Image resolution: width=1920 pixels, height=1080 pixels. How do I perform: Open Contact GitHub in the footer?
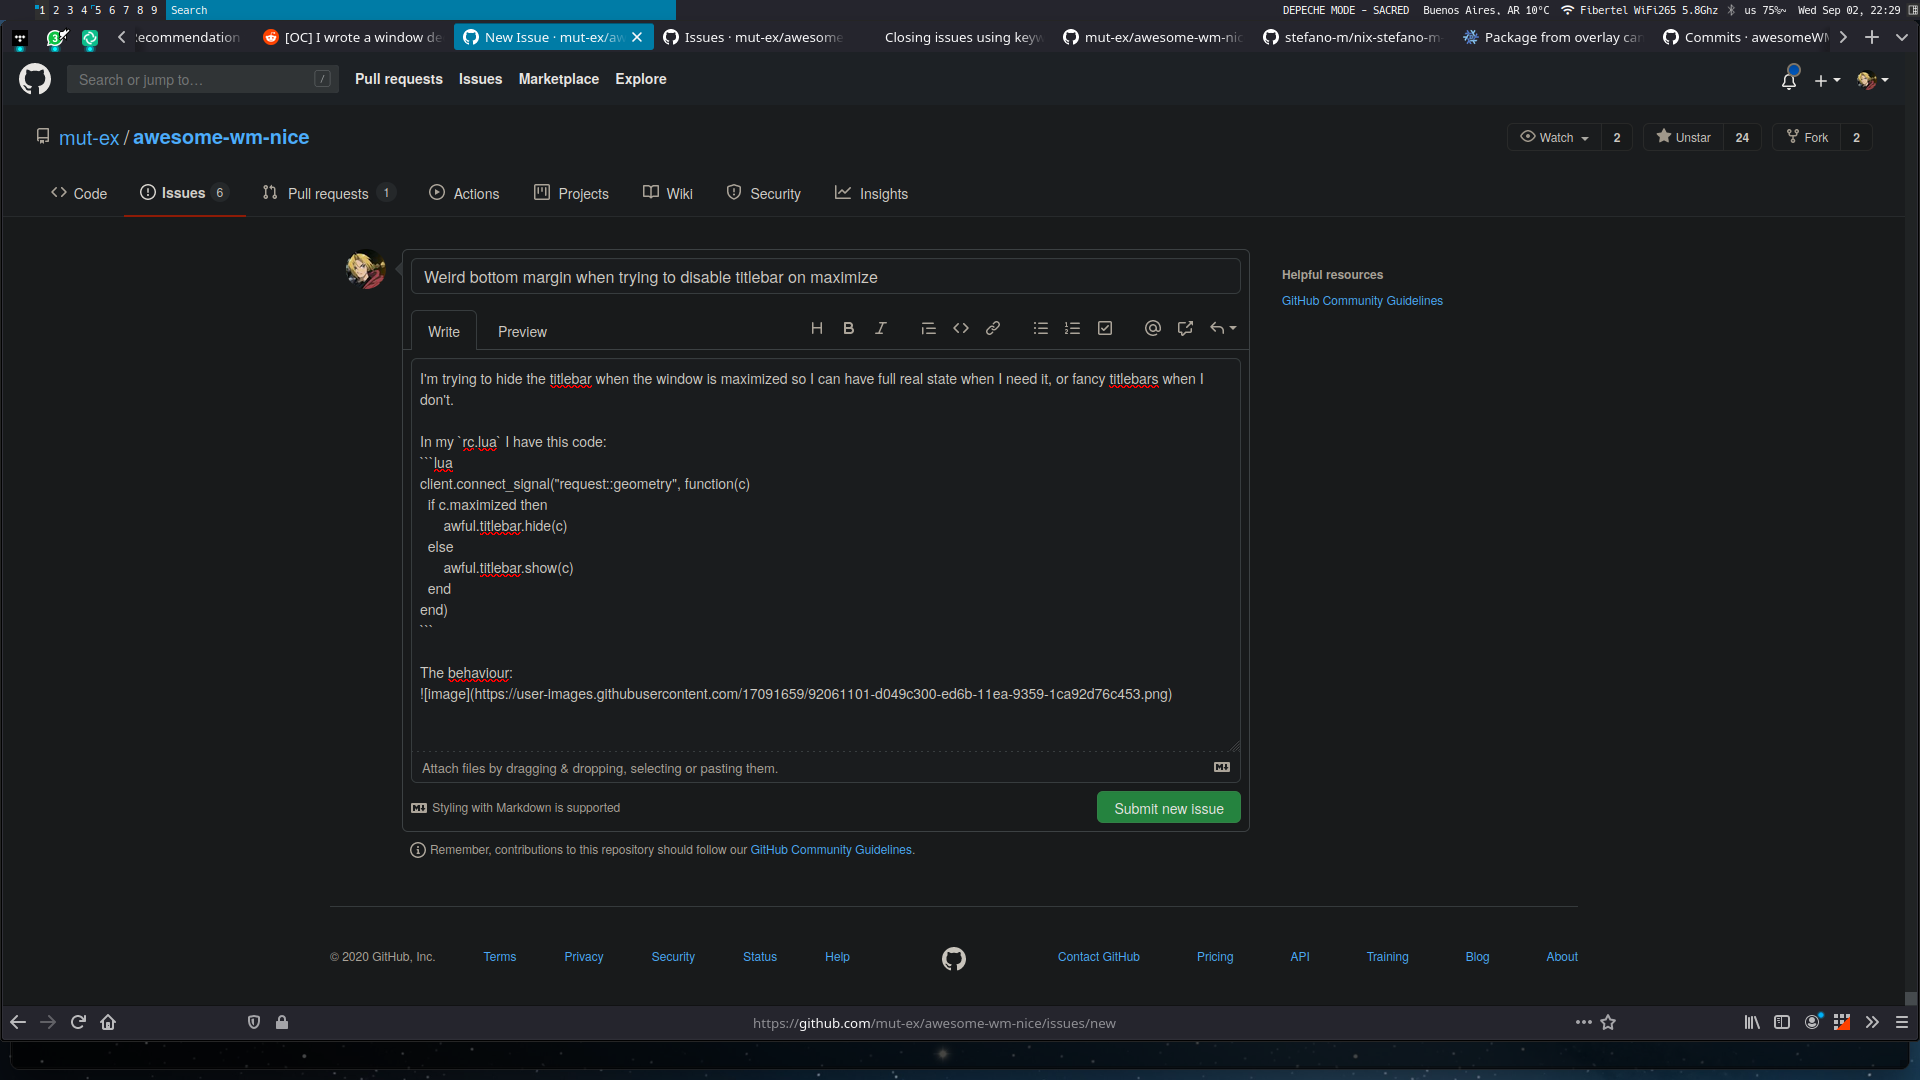[1099, 957]
